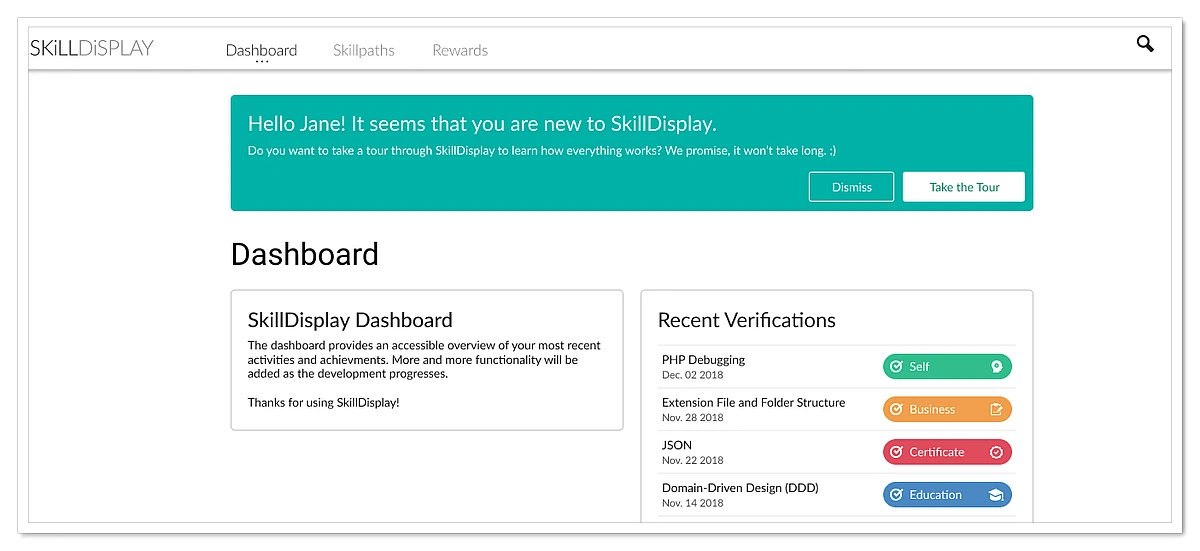Click checkmark icon on Self badge
Viewport: 1200px width, 551px height.
897,367
